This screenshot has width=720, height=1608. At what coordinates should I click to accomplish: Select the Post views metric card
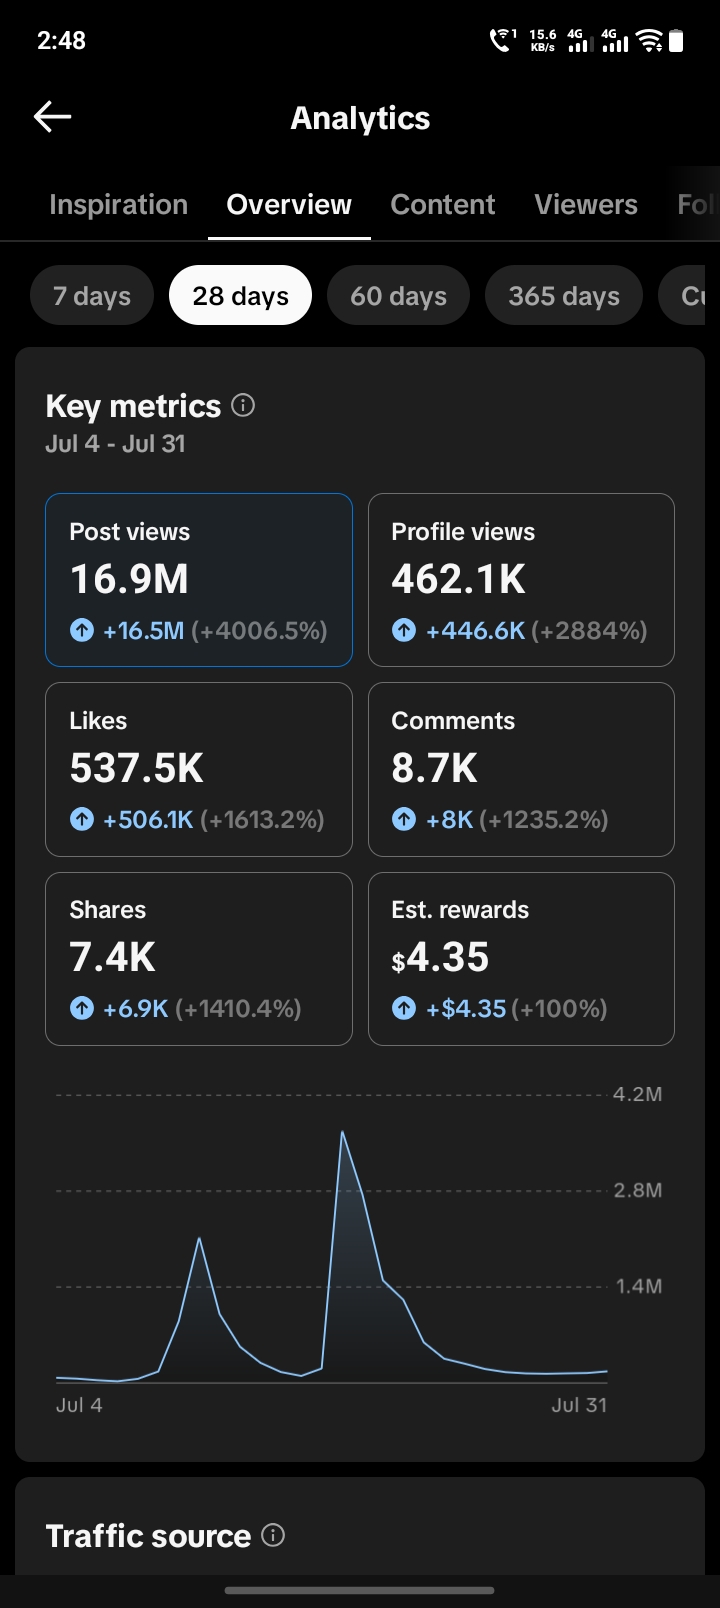pyautogui.click(x=199, y=580)
